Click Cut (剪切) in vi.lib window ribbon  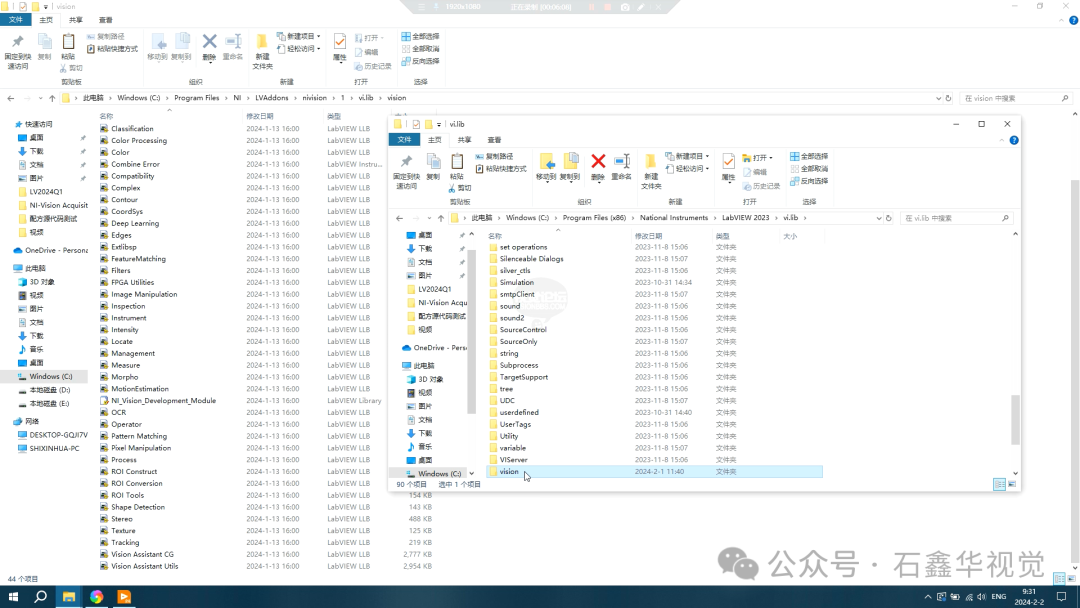point(460,188)
